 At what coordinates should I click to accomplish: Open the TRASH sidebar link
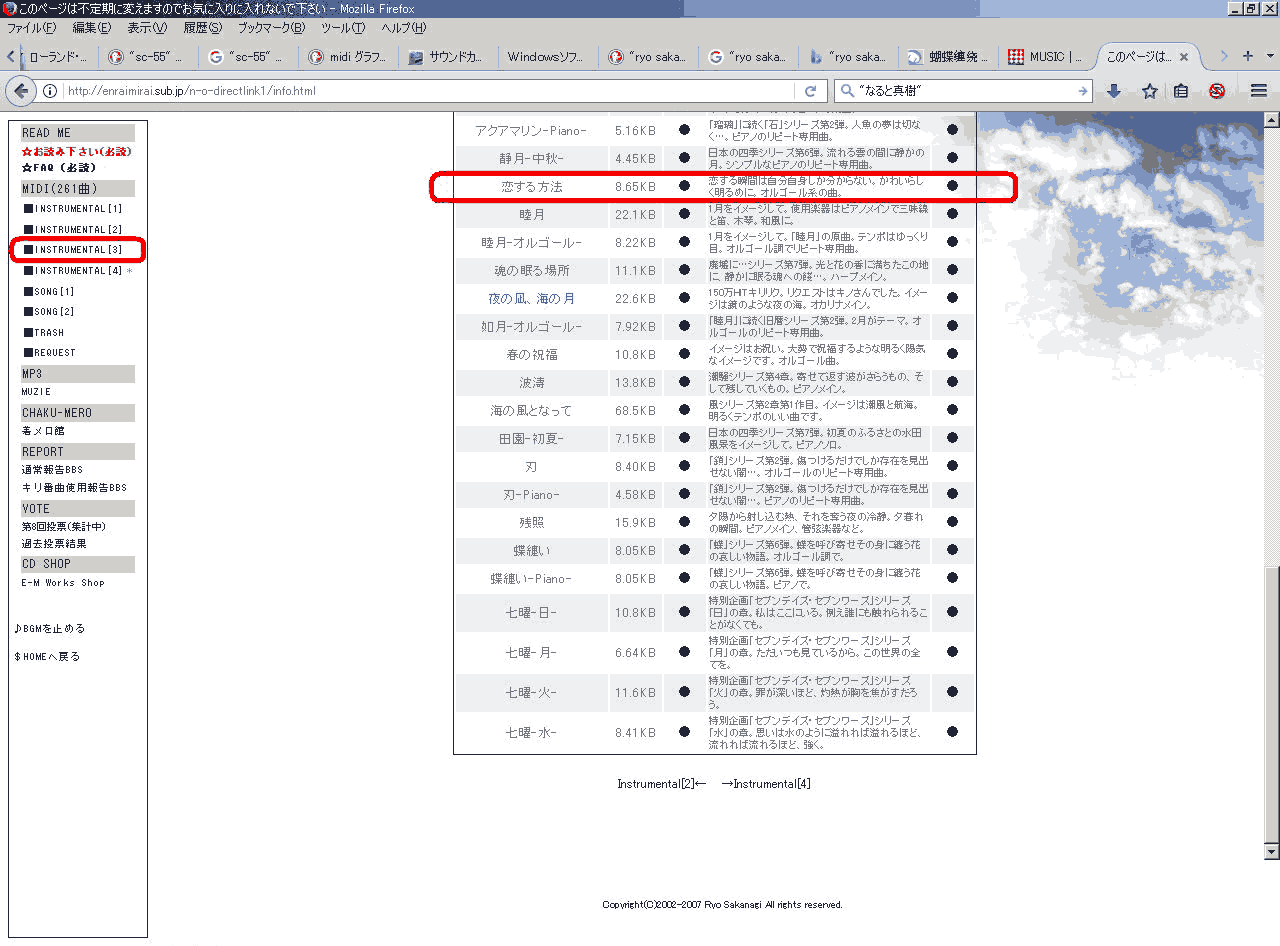[x=44, y=333]
